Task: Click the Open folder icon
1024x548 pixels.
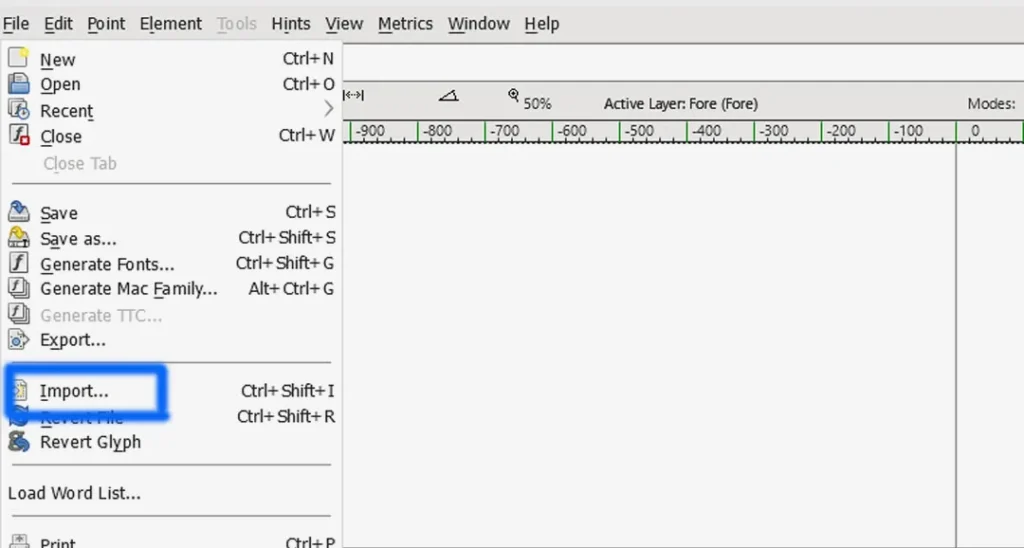Action: click(18, 84)
